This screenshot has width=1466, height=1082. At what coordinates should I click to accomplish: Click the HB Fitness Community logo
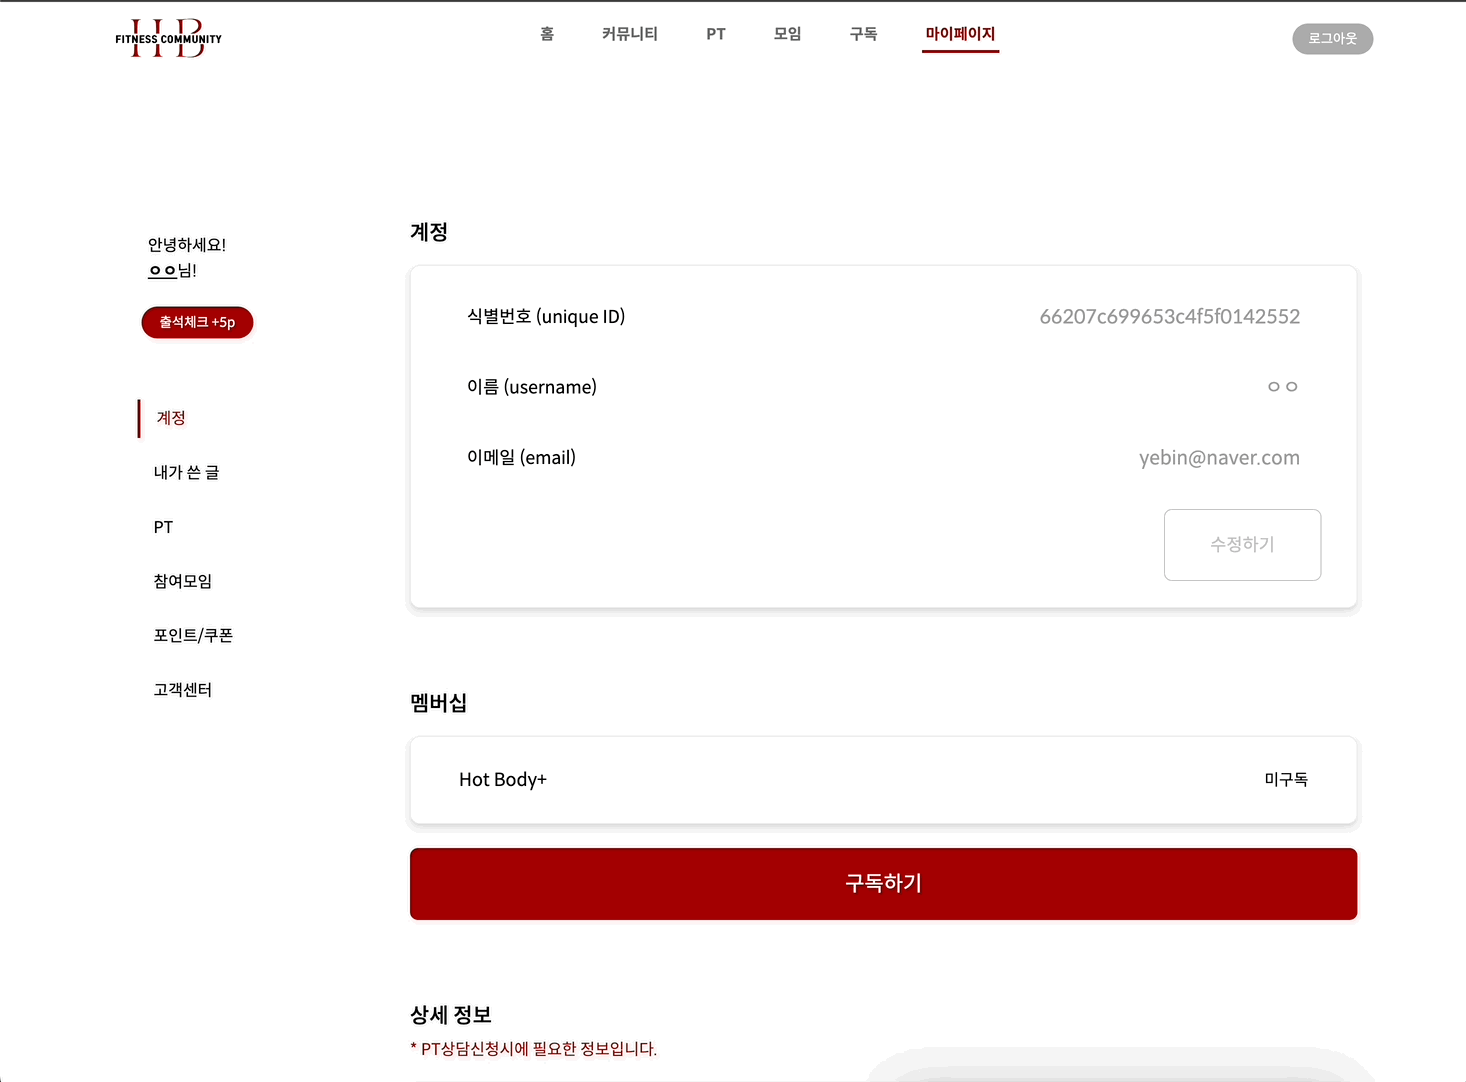(168, 39)
